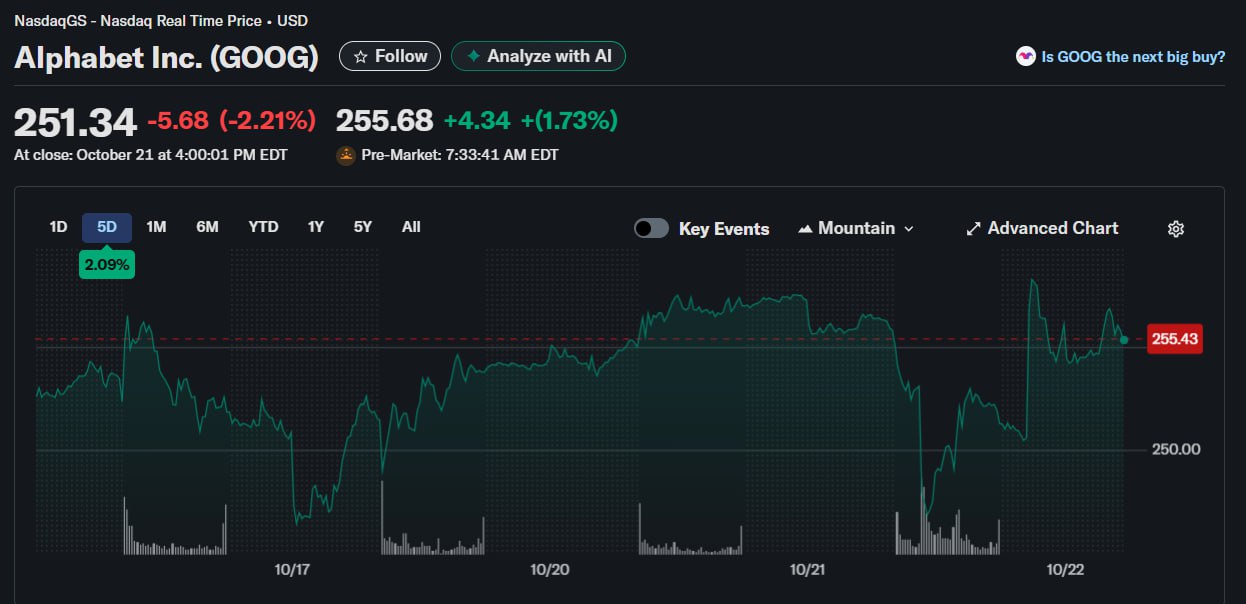Select the 1Y time range
The height and width of the screenshot is (604, 1246).
pyautogui.click(x=316, y=227)
